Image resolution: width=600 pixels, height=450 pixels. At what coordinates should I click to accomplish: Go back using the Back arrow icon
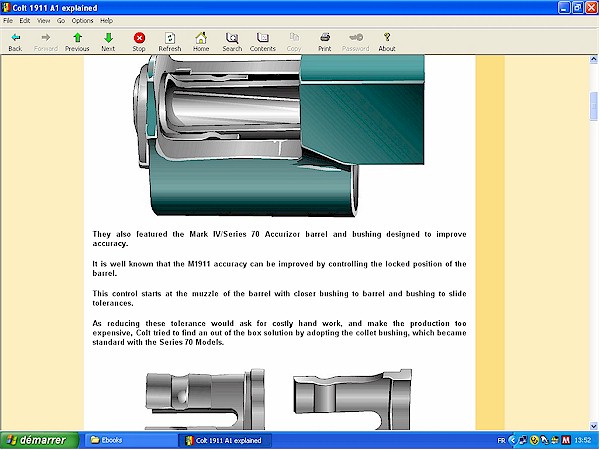[15, 38]
